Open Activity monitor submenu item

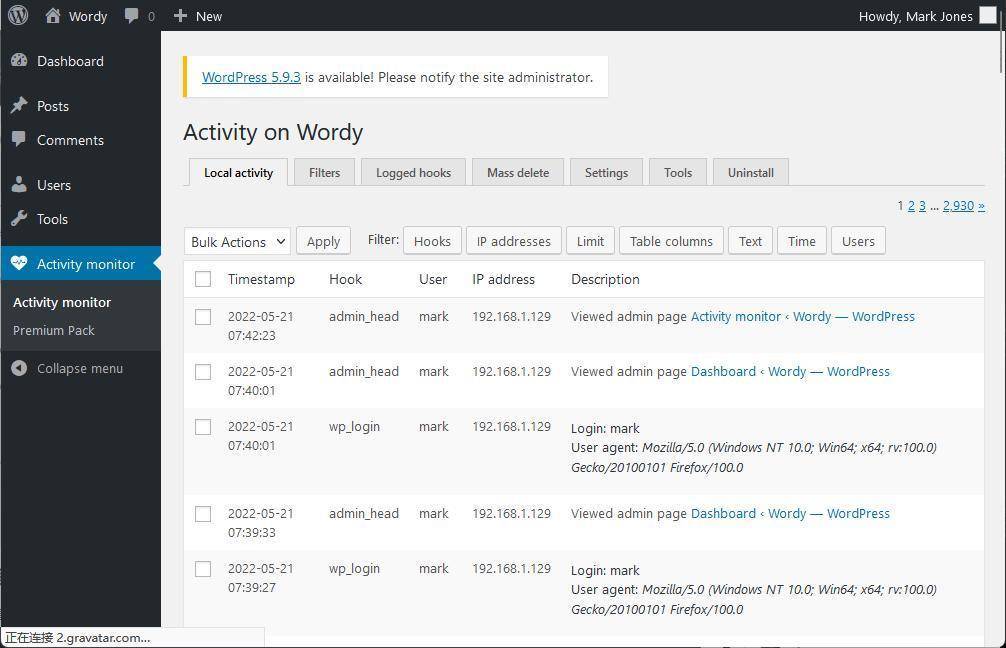pos(62,302)
